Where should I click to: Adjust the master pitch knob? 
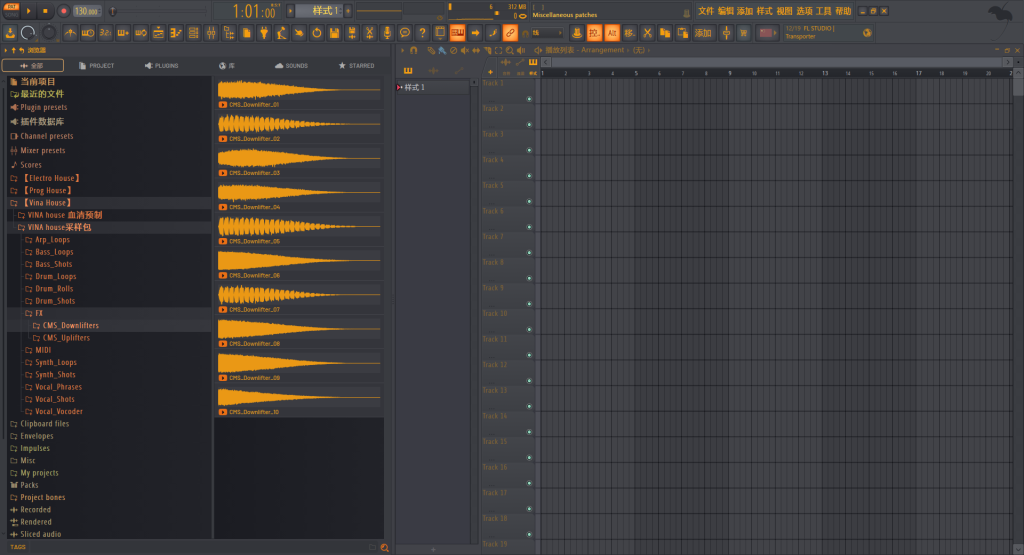point(49,33)
